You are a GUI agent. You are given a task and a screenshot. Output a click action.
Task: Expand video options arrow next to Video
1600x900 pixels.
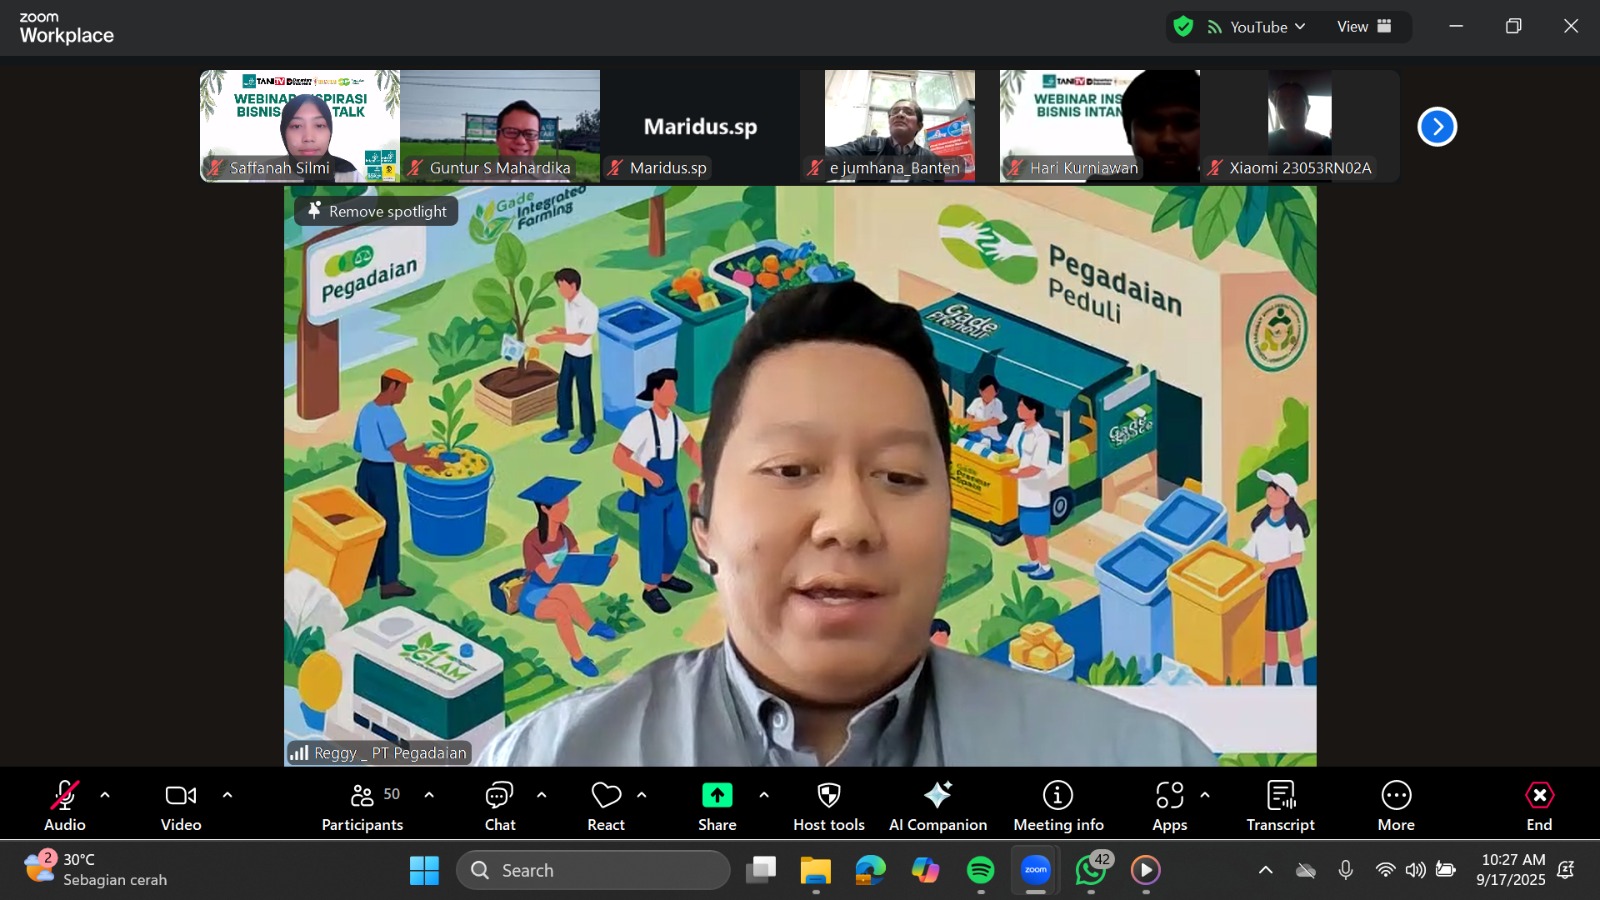click(227, 796)
